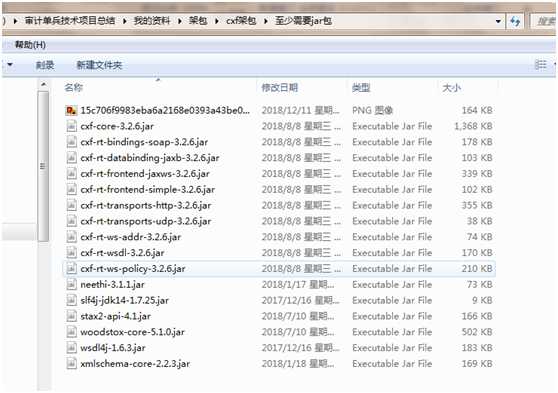Click the icon beside slf4j-jdk14-1.7.25.jar
The height and width of the screenshot is (393, 558).
coord(71,300)
